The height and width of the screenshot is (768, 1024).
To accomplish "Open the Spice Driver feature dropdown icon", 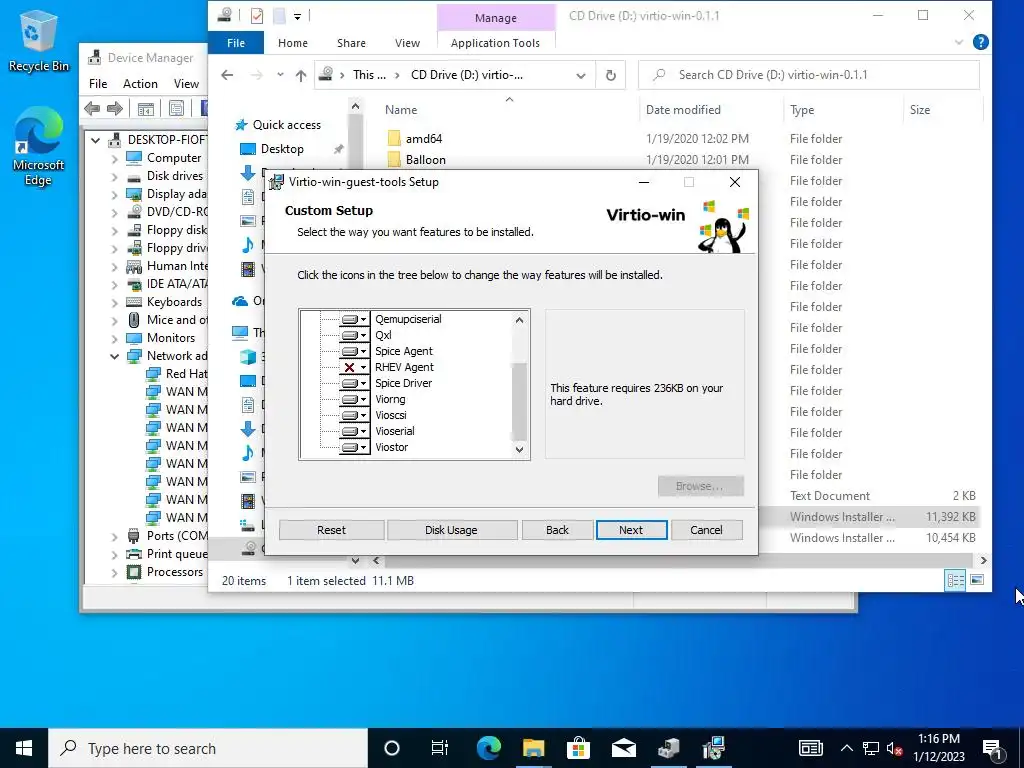I will coord(354,383).
